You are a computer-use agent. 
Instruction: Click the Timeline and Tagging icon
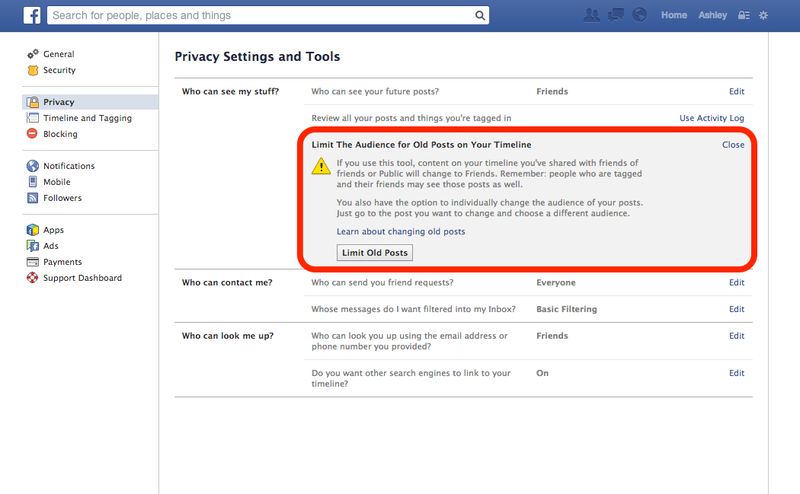pyautogui.click(x=33, y=118)
